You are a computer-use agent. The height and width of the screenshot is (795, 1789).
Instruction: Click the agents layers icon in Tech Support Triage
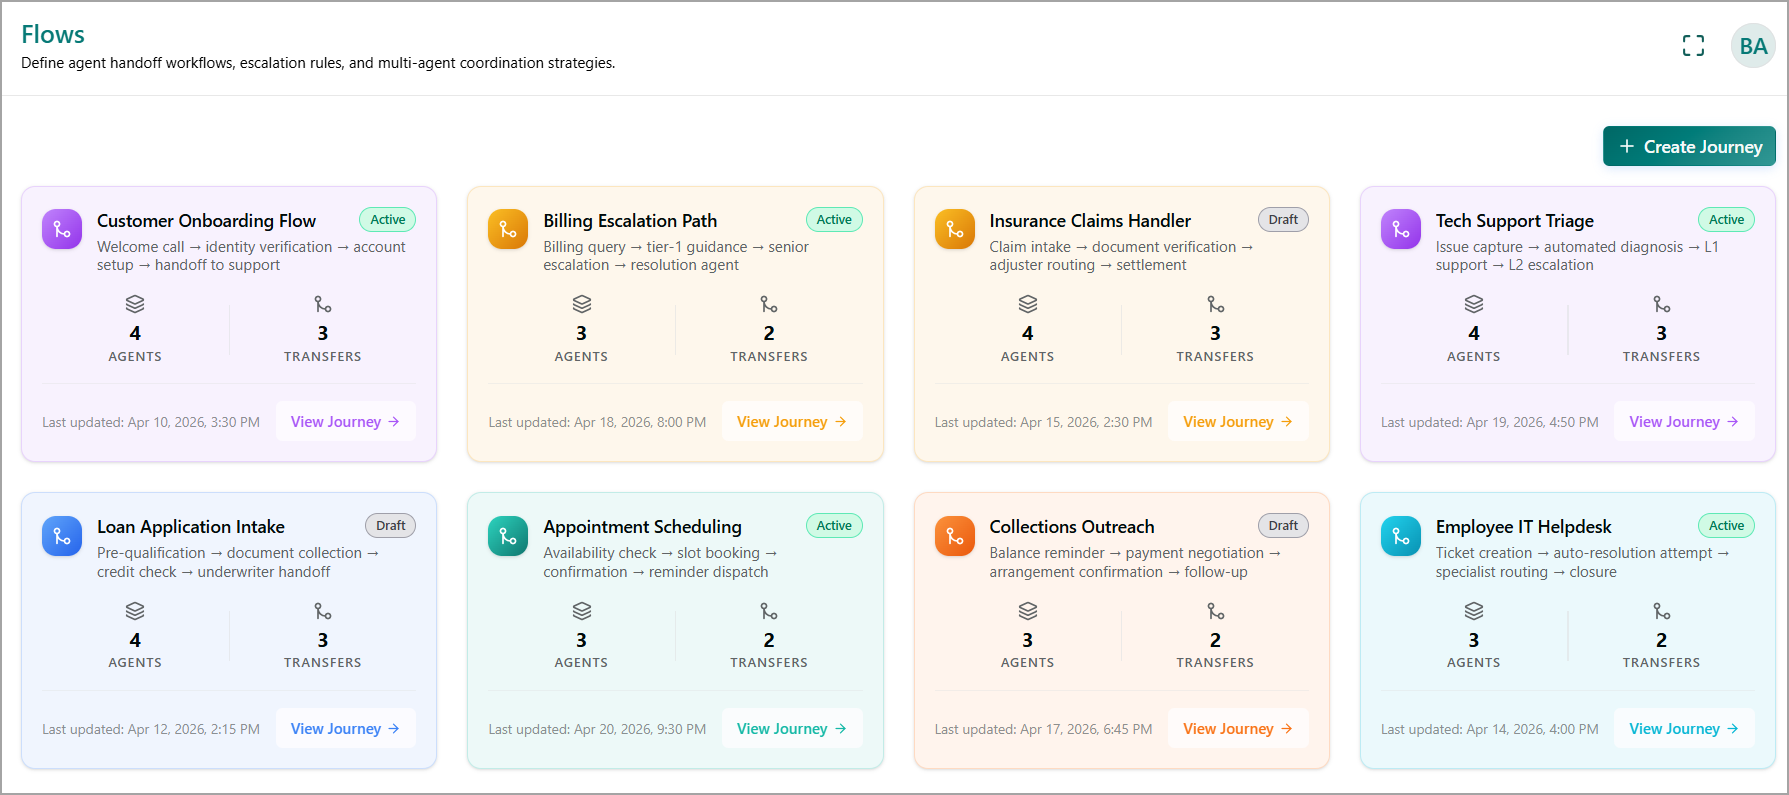(x=1474, y=304)
